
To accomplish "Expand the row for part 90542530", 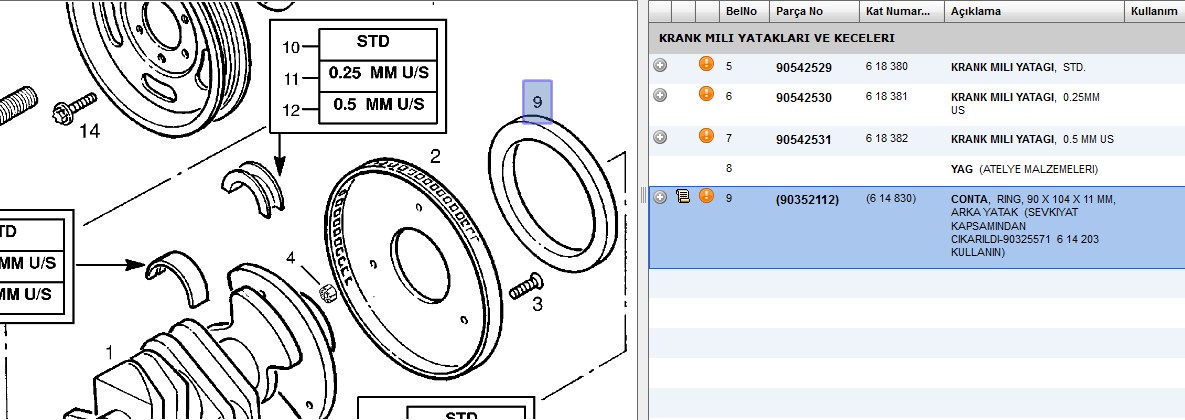I will (x=660, y=95).
